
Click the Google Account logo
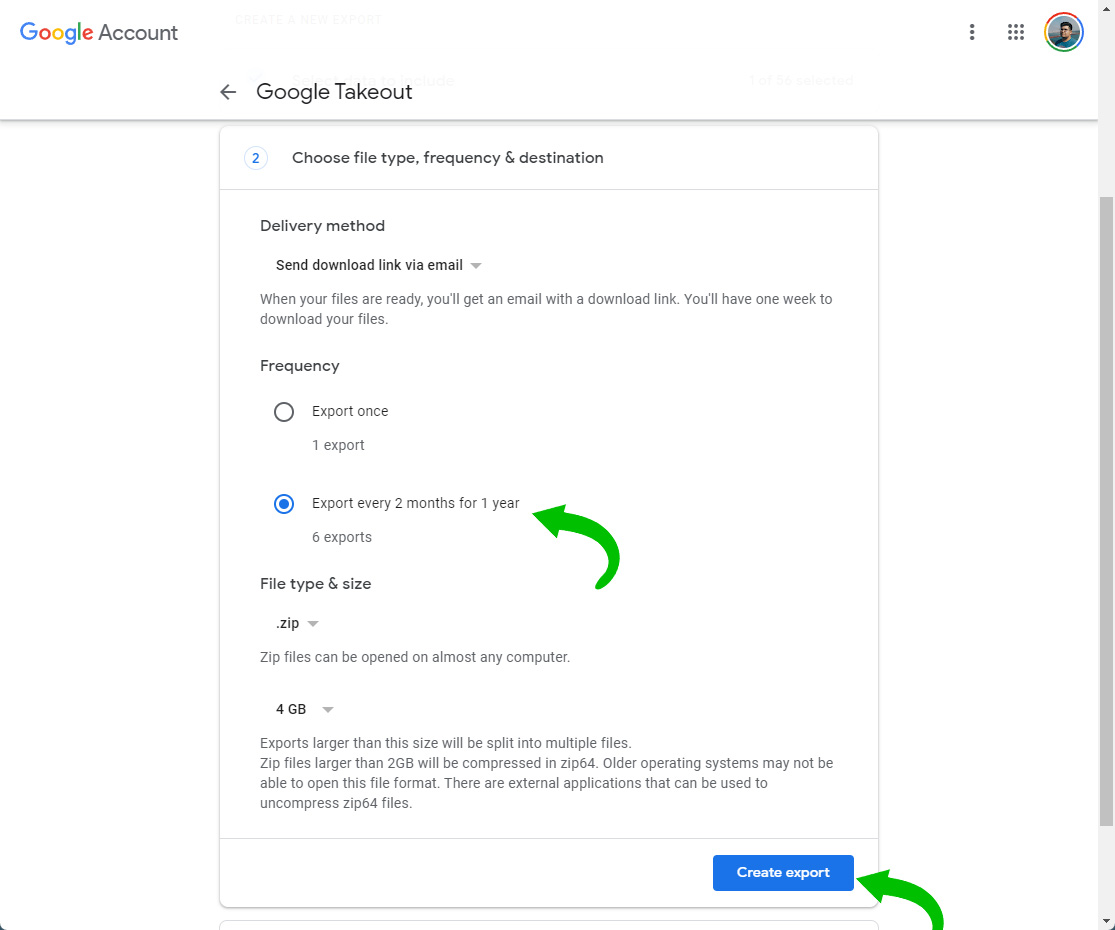(99, 32)
